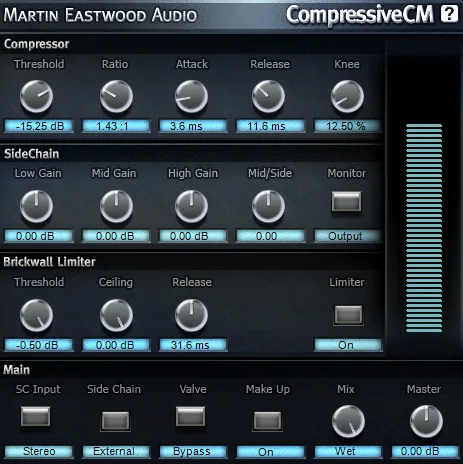Click the Limiter On status display
This screenshot has height=464, width=463.
347,345
